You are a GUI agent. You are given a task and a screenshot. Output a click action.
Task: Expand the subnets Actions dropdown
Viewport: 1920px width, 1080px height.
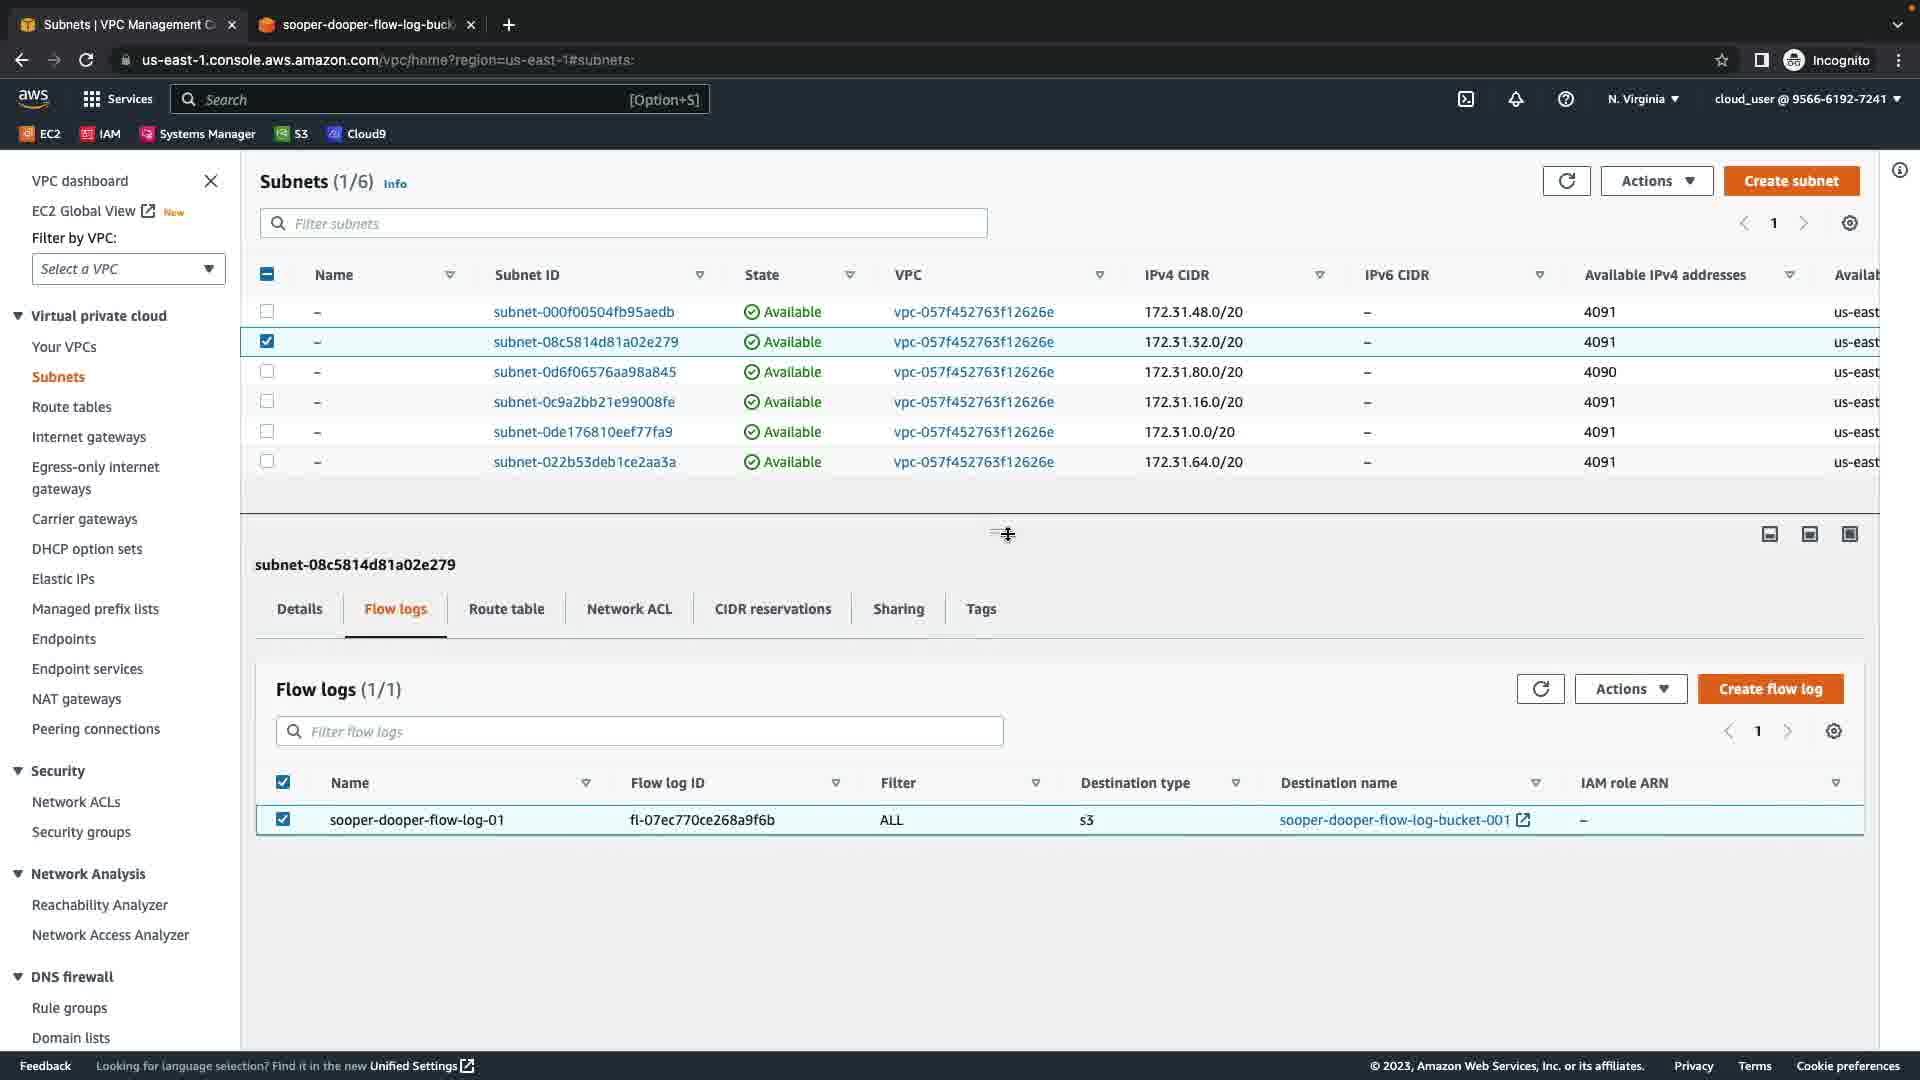[1657, 181]
